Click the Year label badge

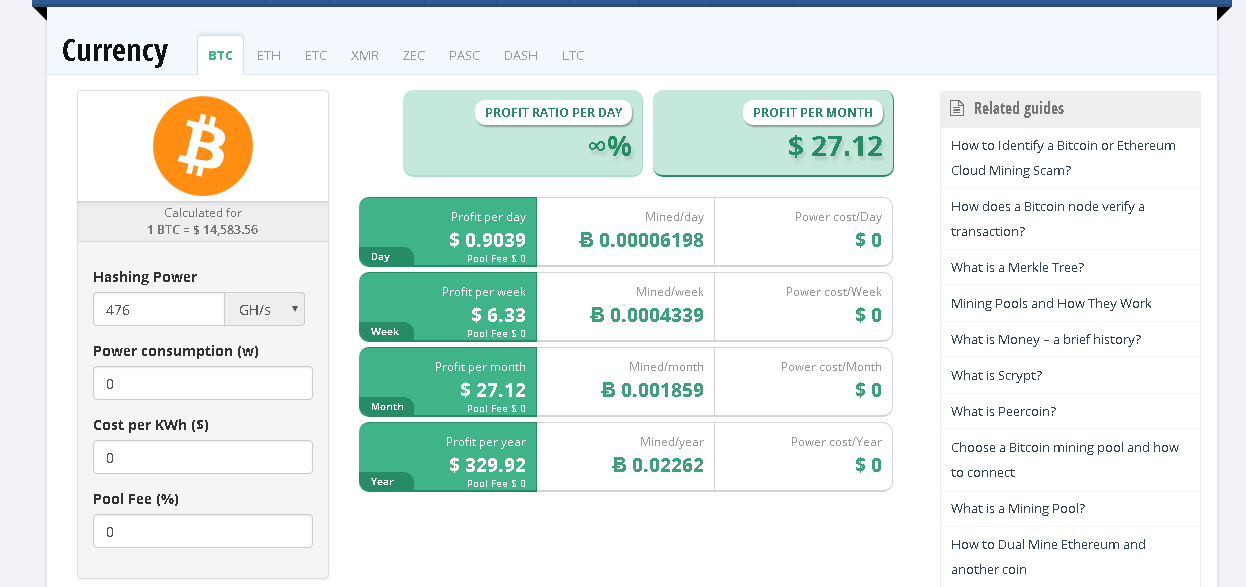[x=386, y=482]
